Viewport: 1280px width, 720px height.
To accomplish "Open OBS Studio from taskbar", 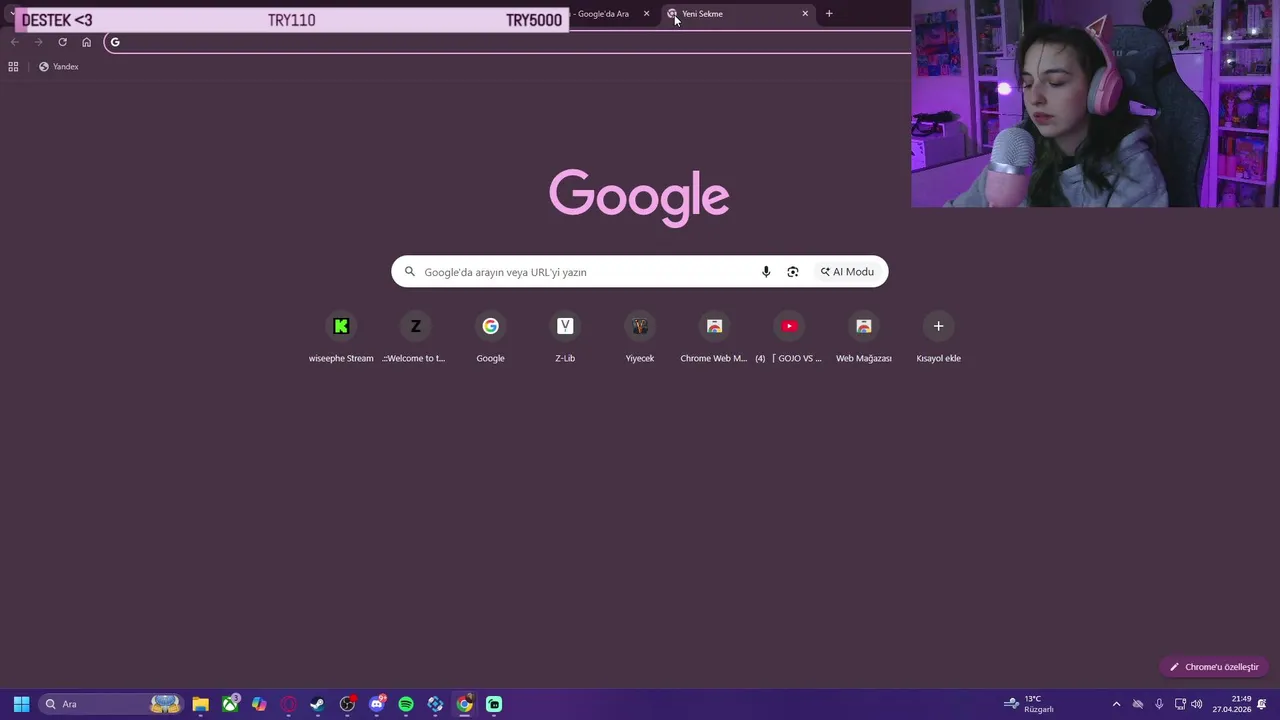I will 347,704.
